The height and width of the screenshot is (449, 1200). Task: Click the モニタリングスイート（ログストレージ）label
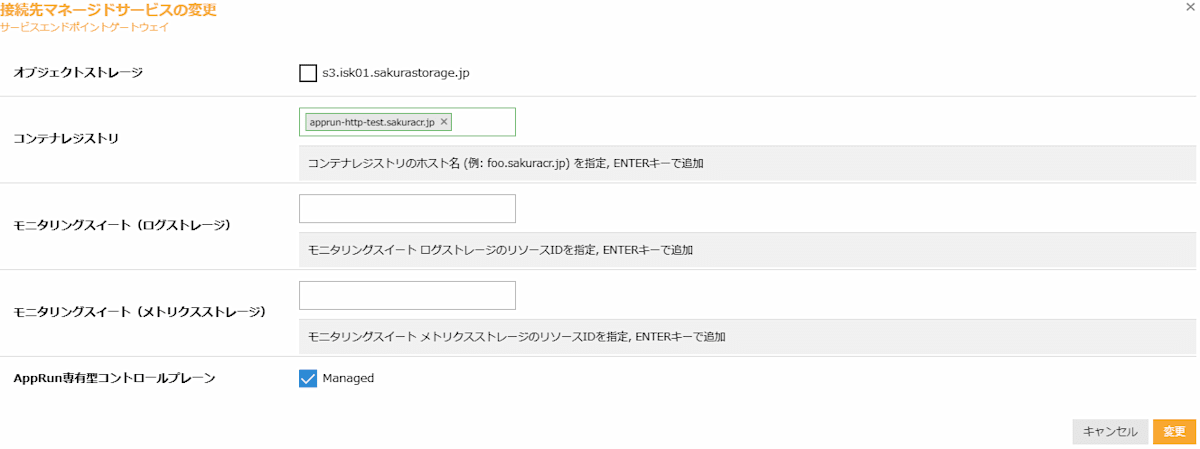coord(122,225)
